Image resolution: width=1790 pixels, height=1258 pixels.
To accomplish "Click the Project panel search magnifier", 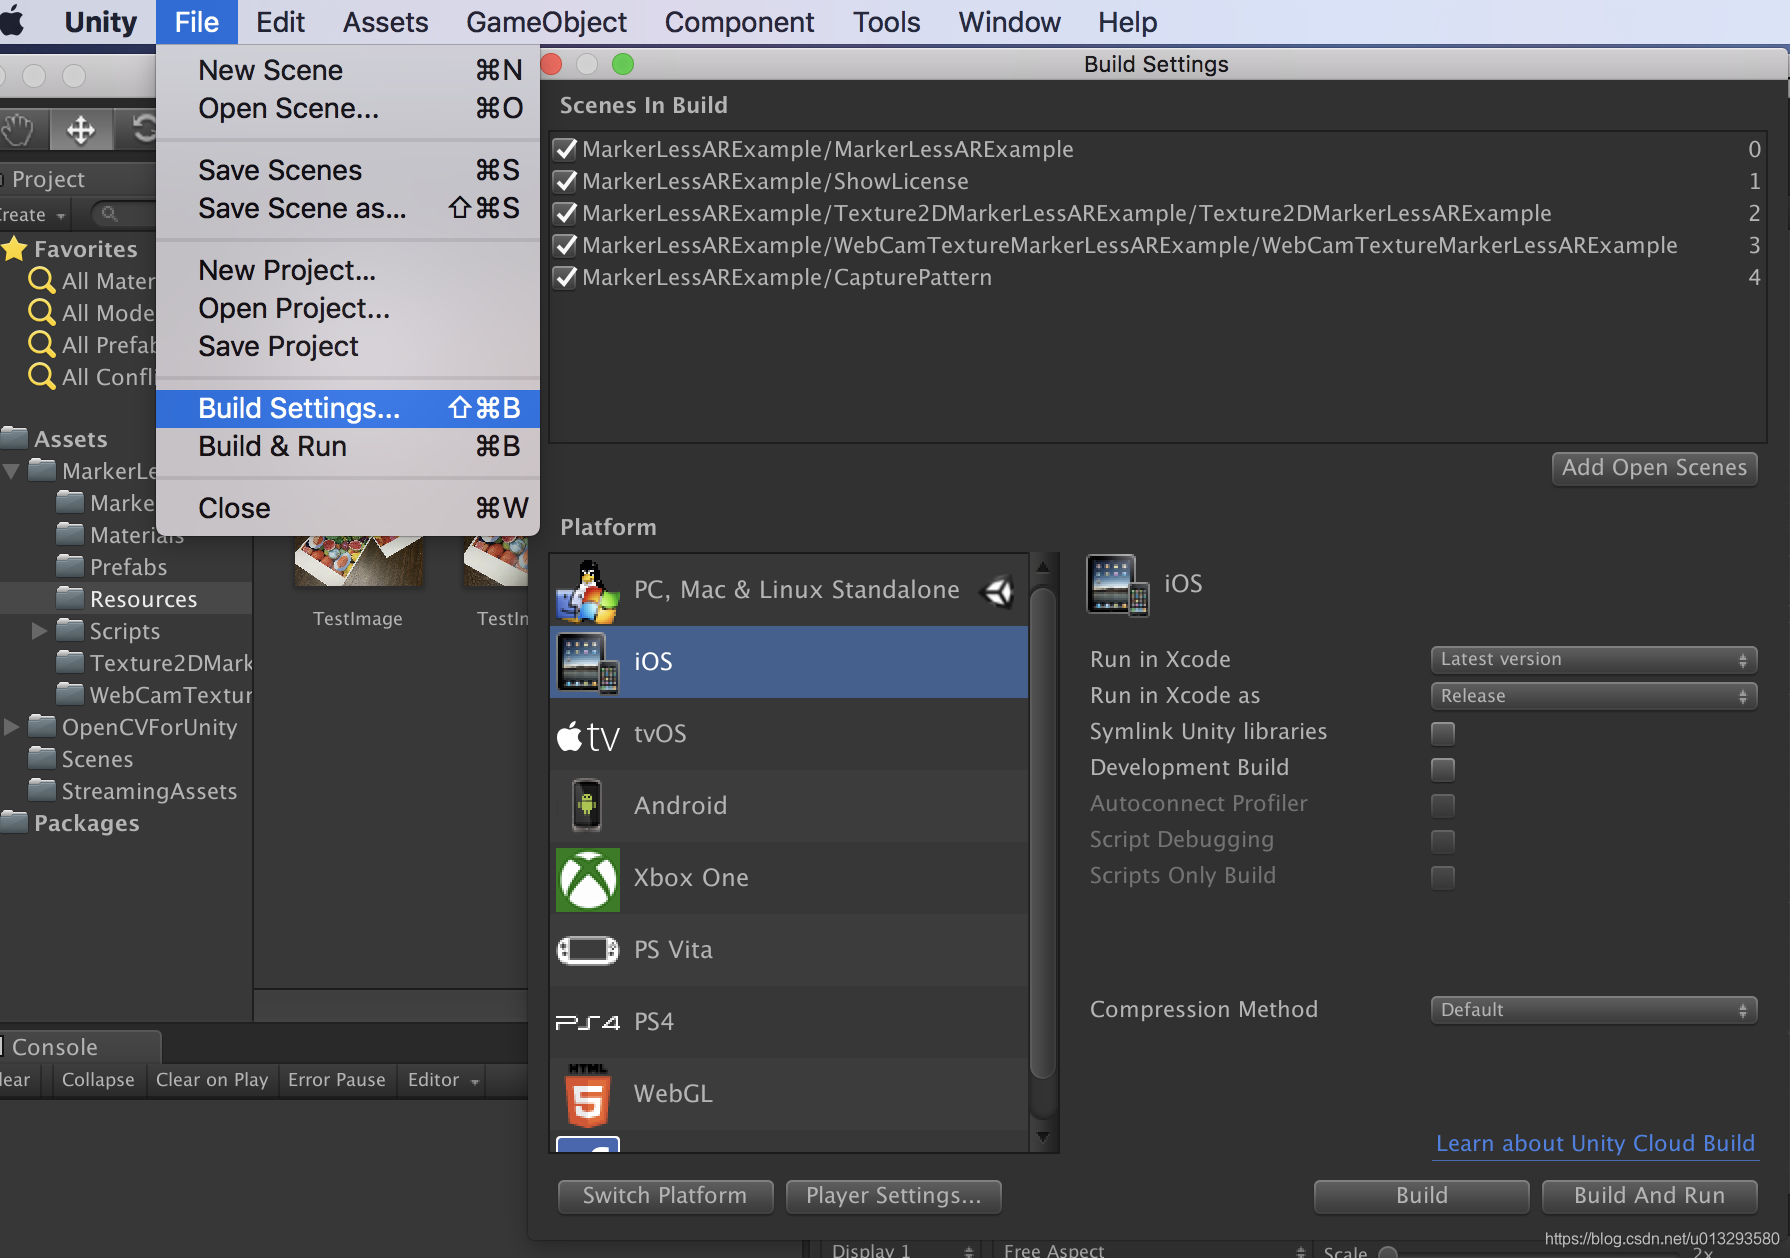I will pyautogui.click(x=110, y=214).
